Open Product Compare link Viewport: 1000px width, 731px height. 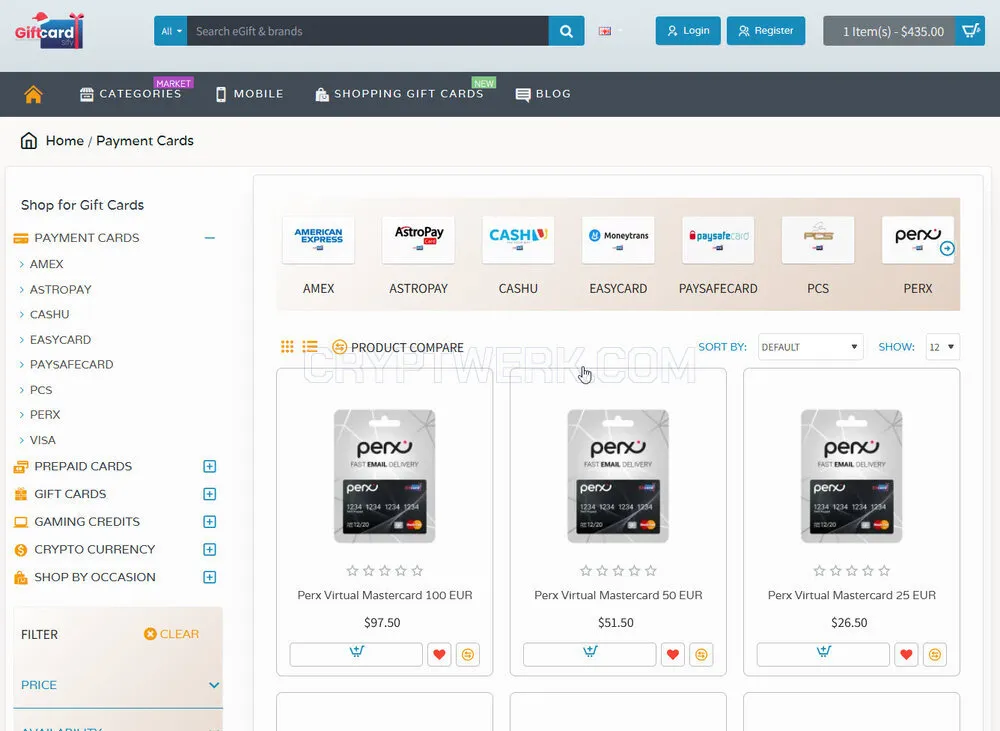click(398, 347)
